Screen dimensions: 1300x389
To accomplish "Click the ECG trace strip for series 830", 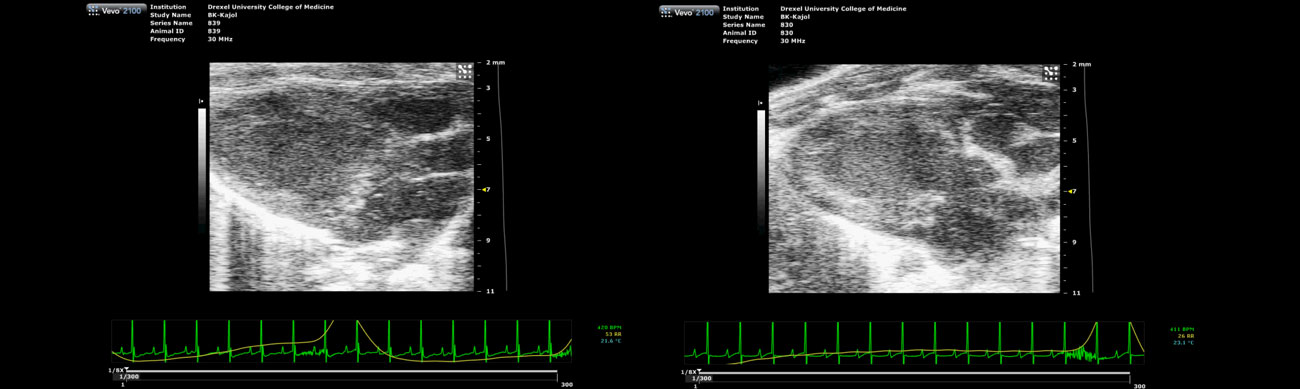I will point(914,343).
